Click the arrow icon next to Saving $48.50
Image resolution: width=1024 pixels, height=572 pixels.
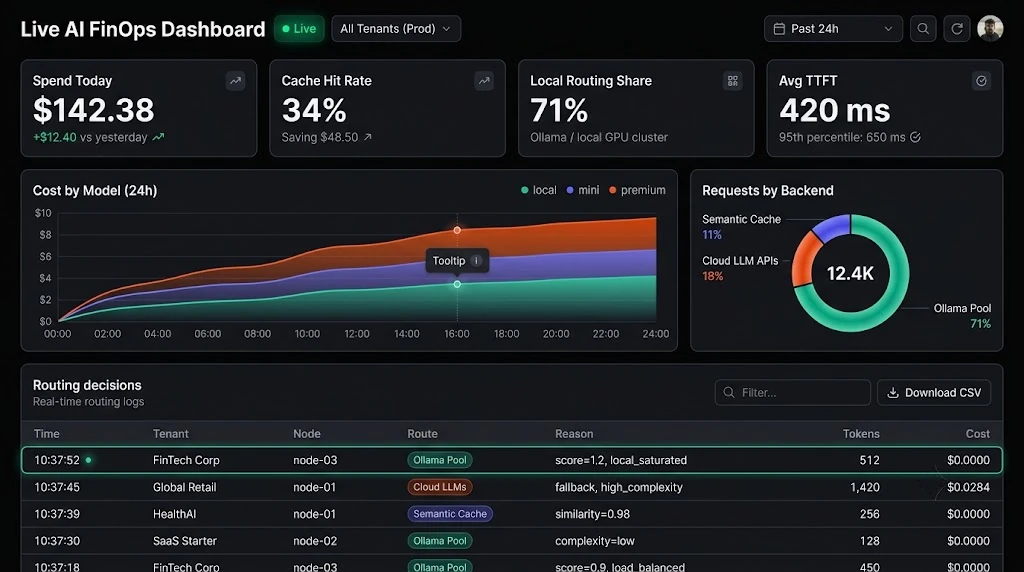click(x=368, y=137)
